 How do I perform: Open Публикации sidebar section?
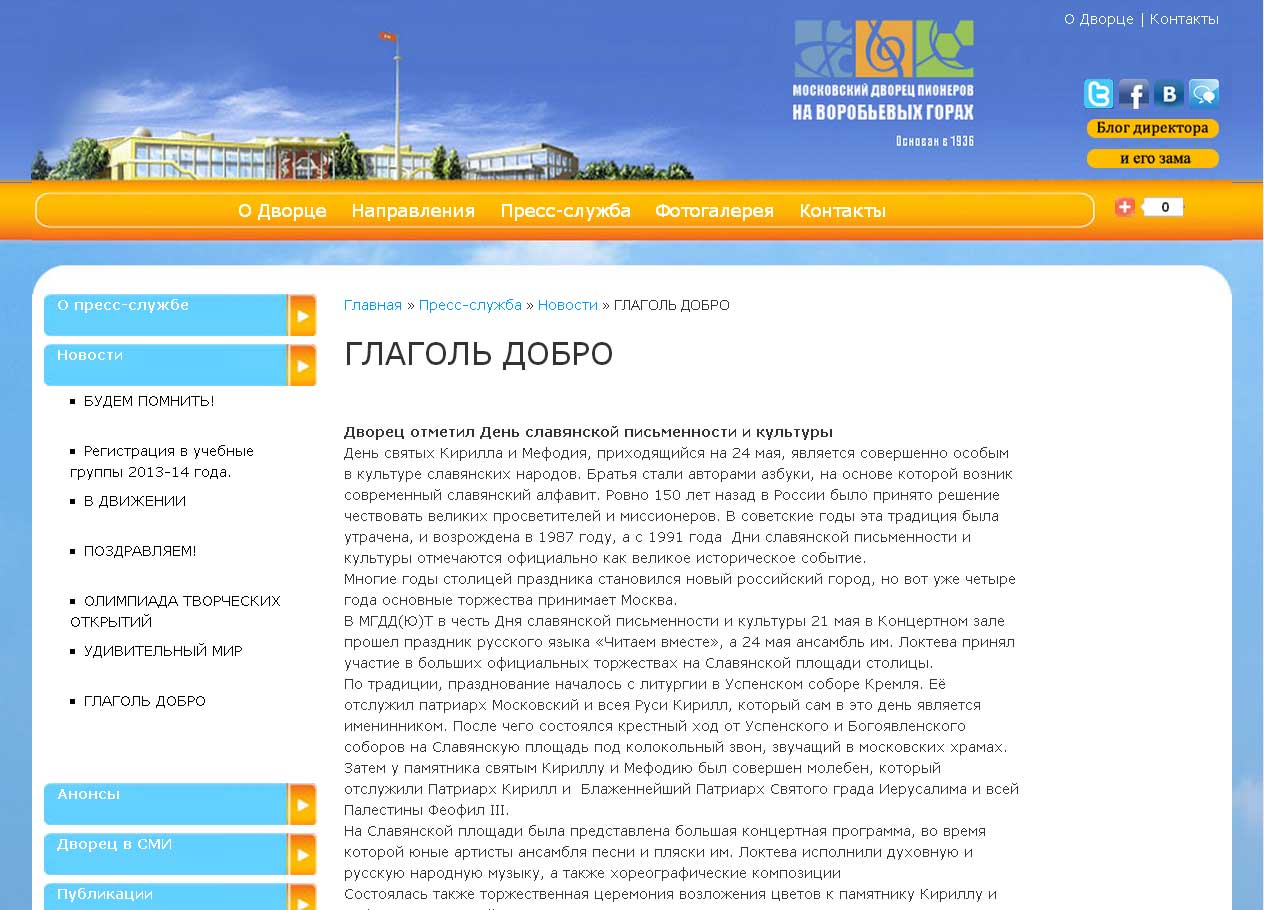(x=166, y=897)
